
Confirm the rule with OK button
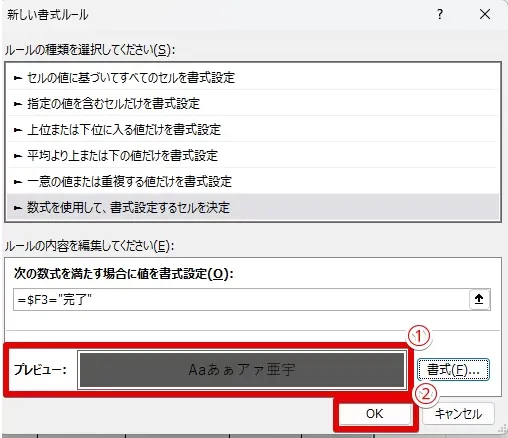tap(375, 414)
